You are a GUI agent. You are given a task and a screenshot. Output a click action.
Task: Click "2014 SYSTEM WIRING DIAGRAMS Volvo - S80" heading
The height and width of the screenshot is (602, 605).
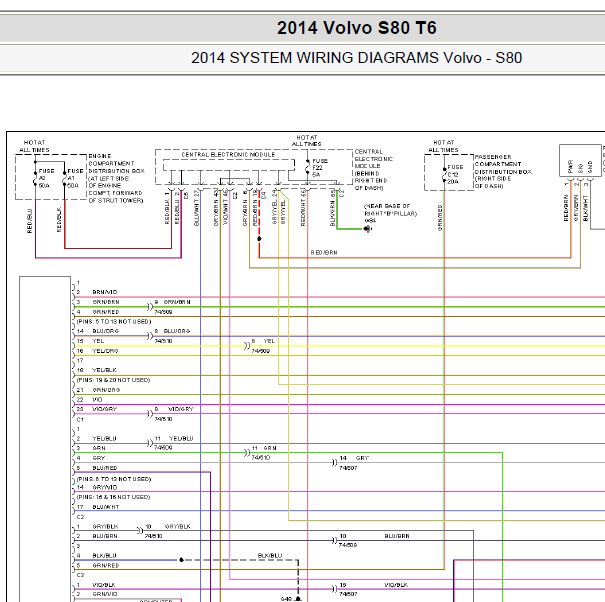click(357, 58)
